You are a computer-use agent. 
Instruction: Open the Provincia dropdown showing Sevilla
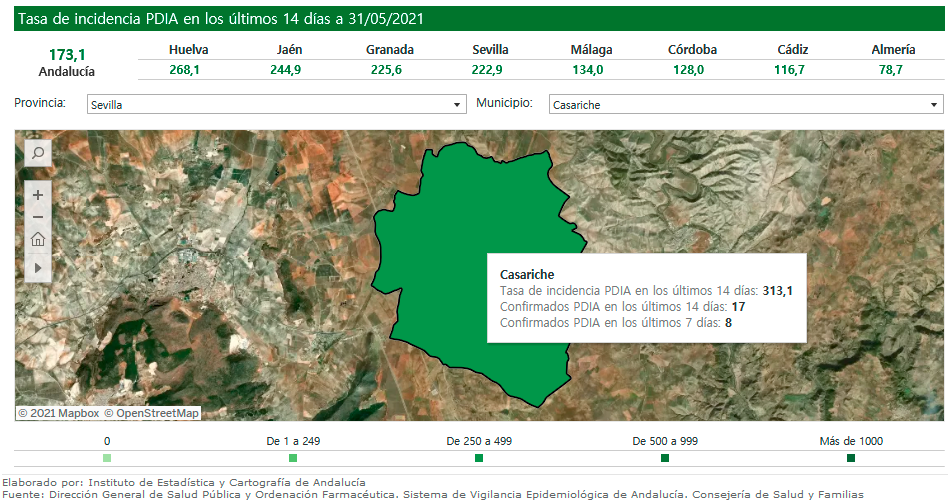point(275,104)
